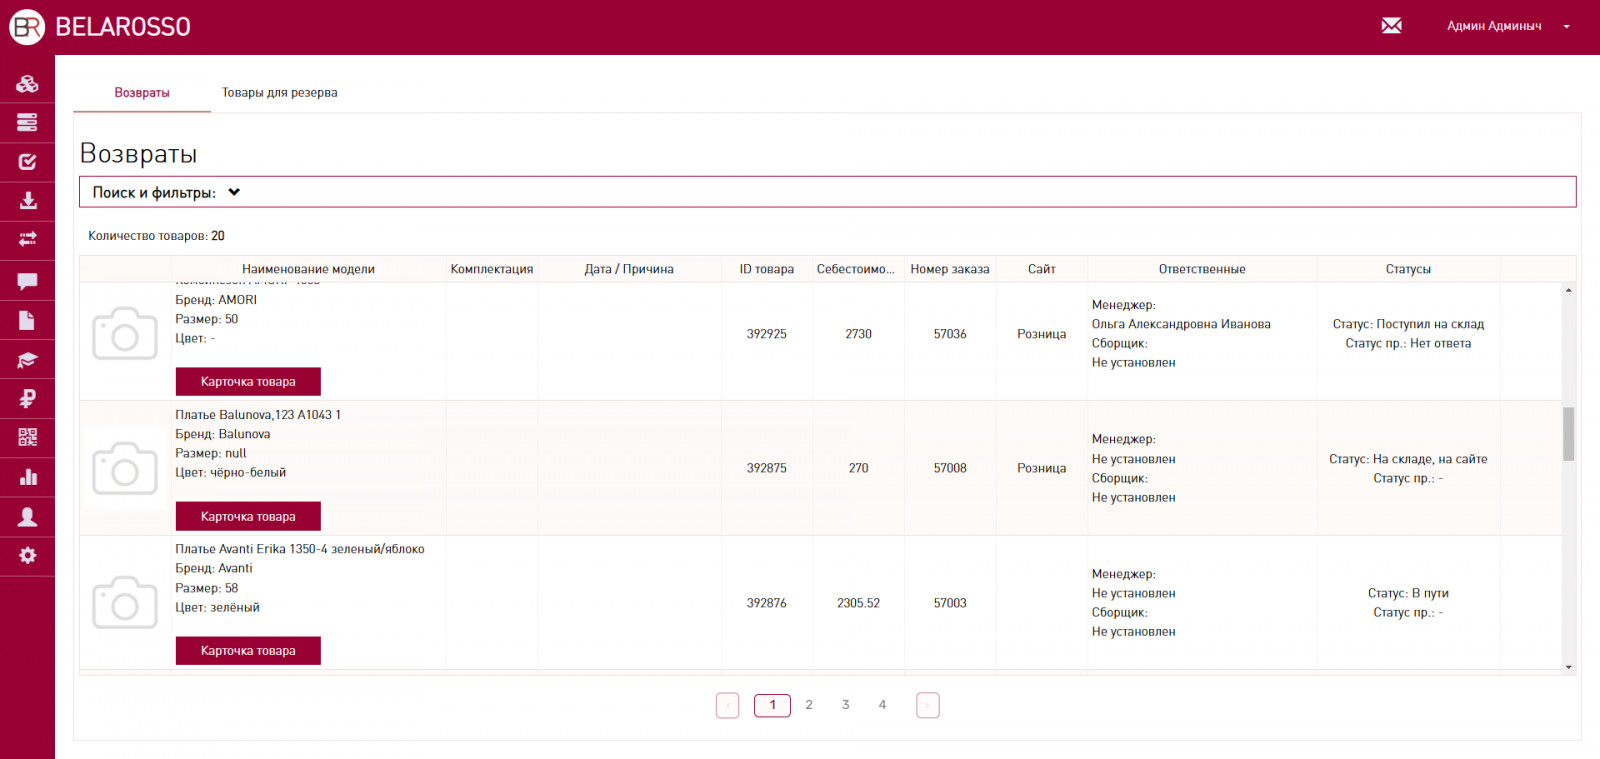The width and height of the screenshot is (1600, 759).
Task: Click cost value 2305.52
Action: [858, 603]
